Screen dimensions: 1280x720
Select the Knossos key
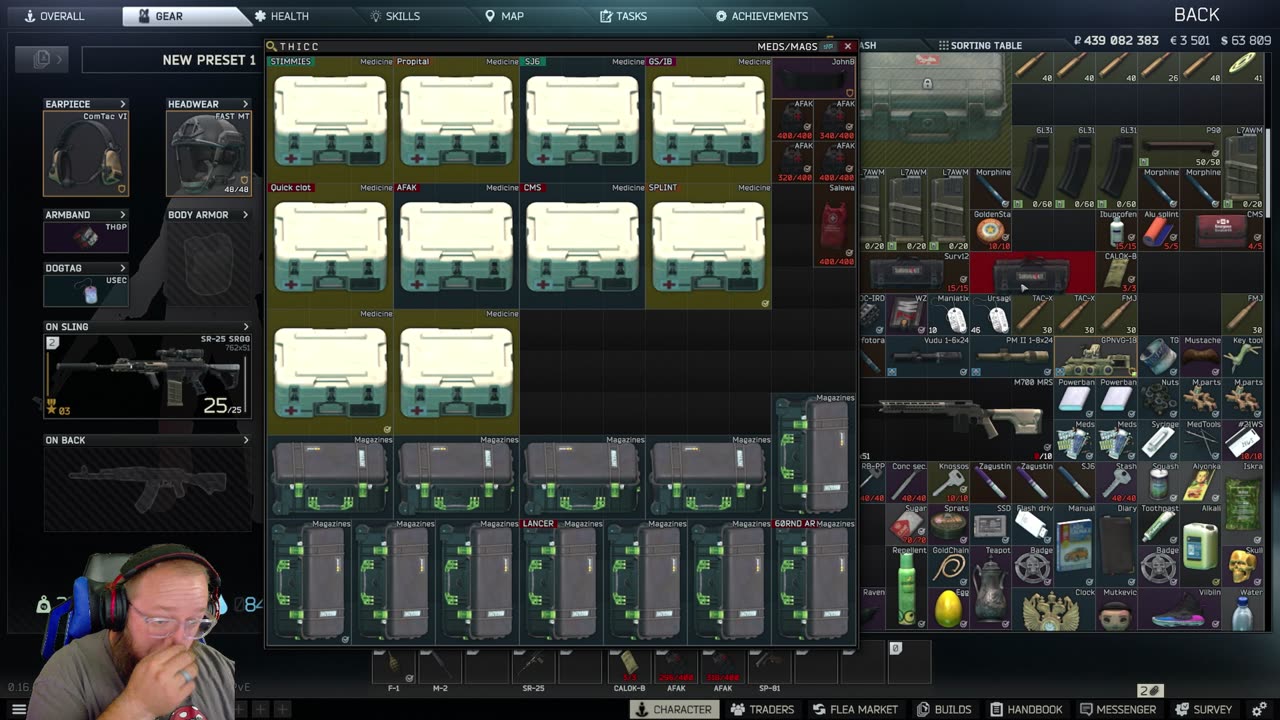[947, 483]
